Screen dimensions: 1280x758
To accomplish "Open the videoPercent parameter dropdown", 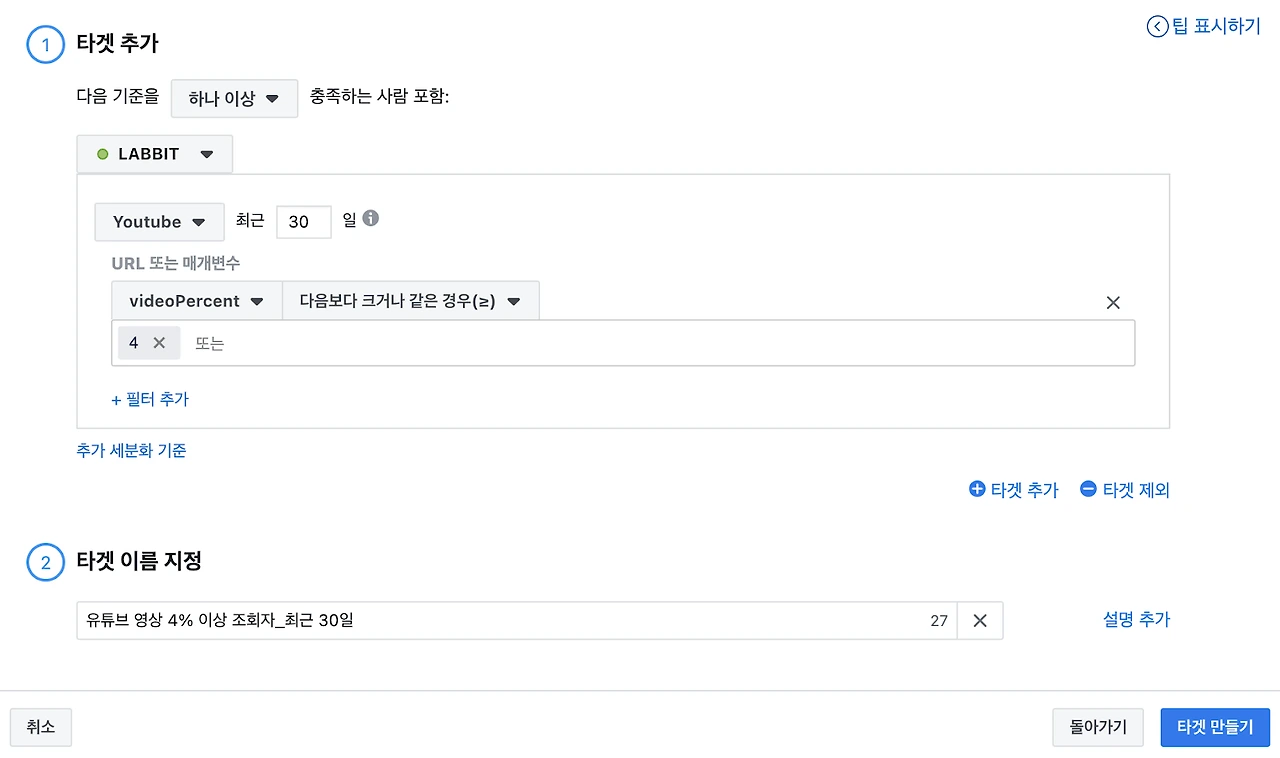I will (197, 301).
